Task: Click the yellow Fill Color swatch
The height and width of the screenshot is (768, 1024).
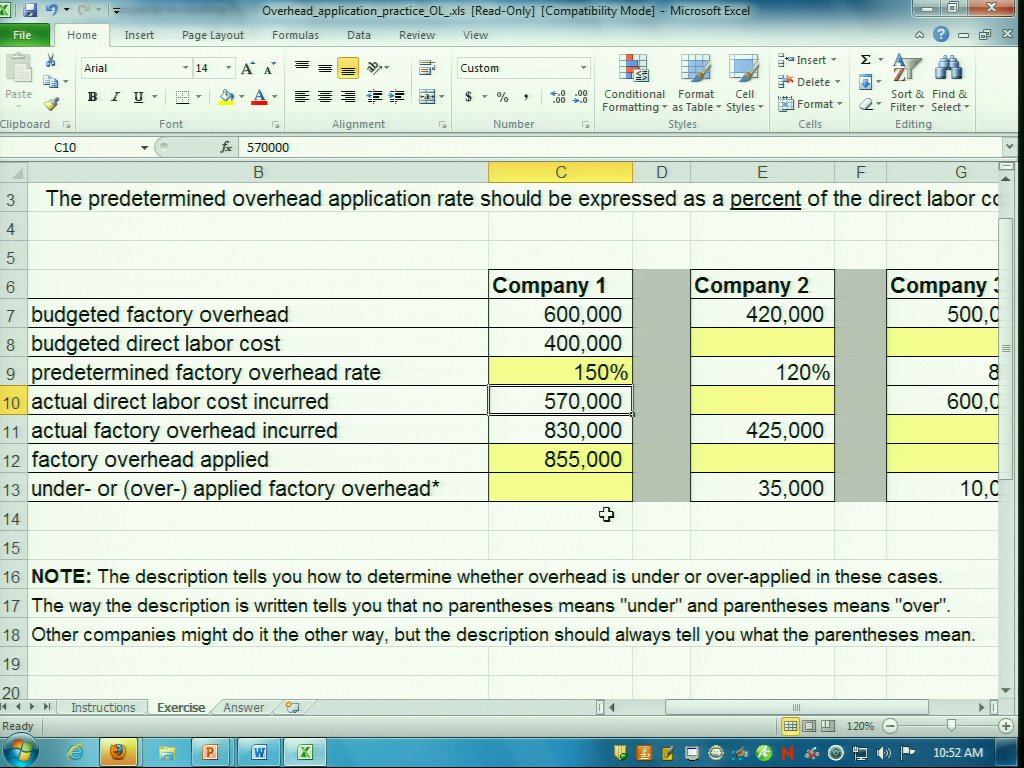Action: 226,97
